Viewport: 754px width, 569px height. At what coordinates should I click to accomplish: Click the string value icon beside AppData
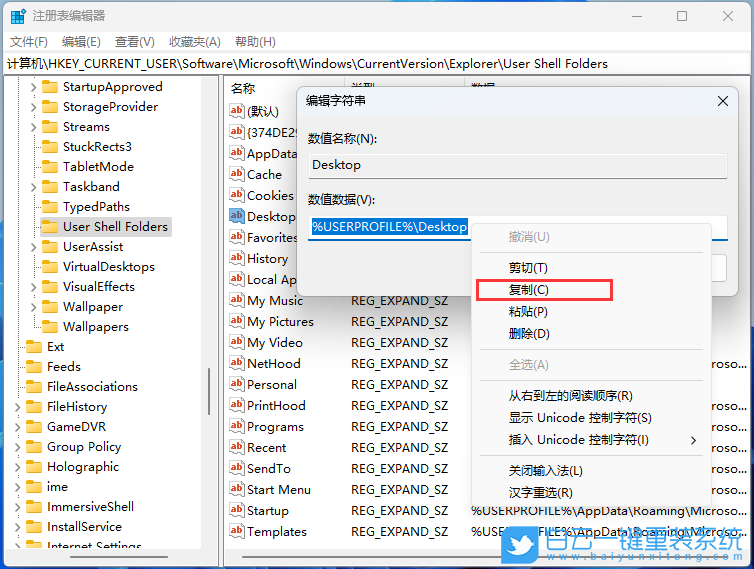(x=237, y=153)
